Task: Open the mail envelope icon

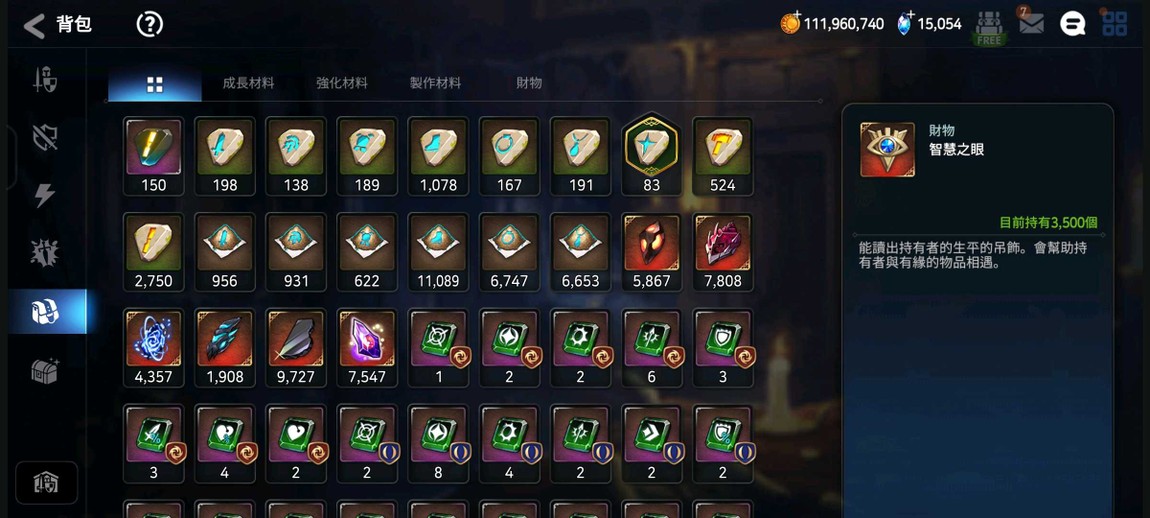Action: pyautogui.click(x=1031, y=24)
